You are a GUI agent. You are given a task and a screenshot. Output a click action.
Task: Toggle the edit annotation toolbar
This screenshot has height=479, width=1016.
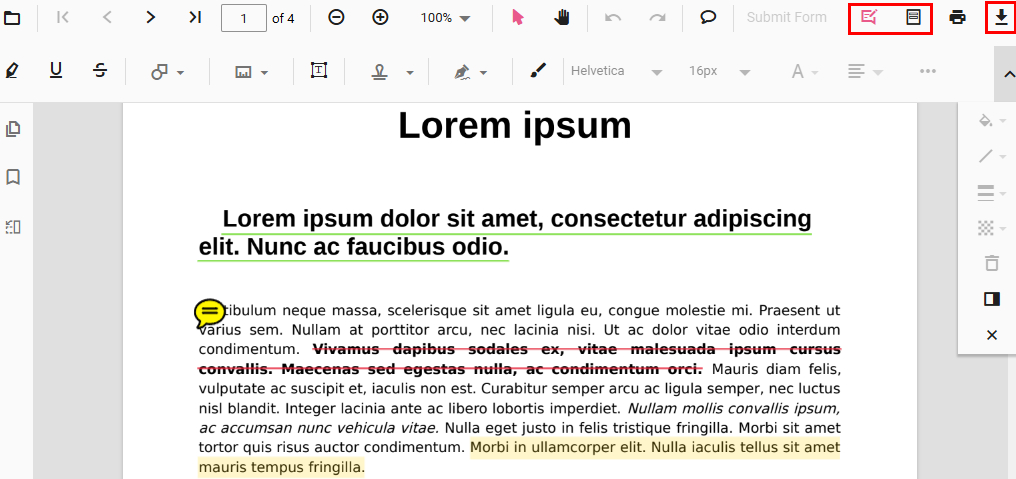point(869,18)
